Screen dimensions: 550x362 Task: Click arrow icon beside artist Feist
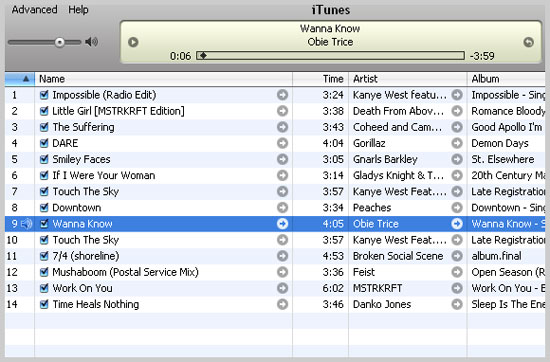coord(457,272)
